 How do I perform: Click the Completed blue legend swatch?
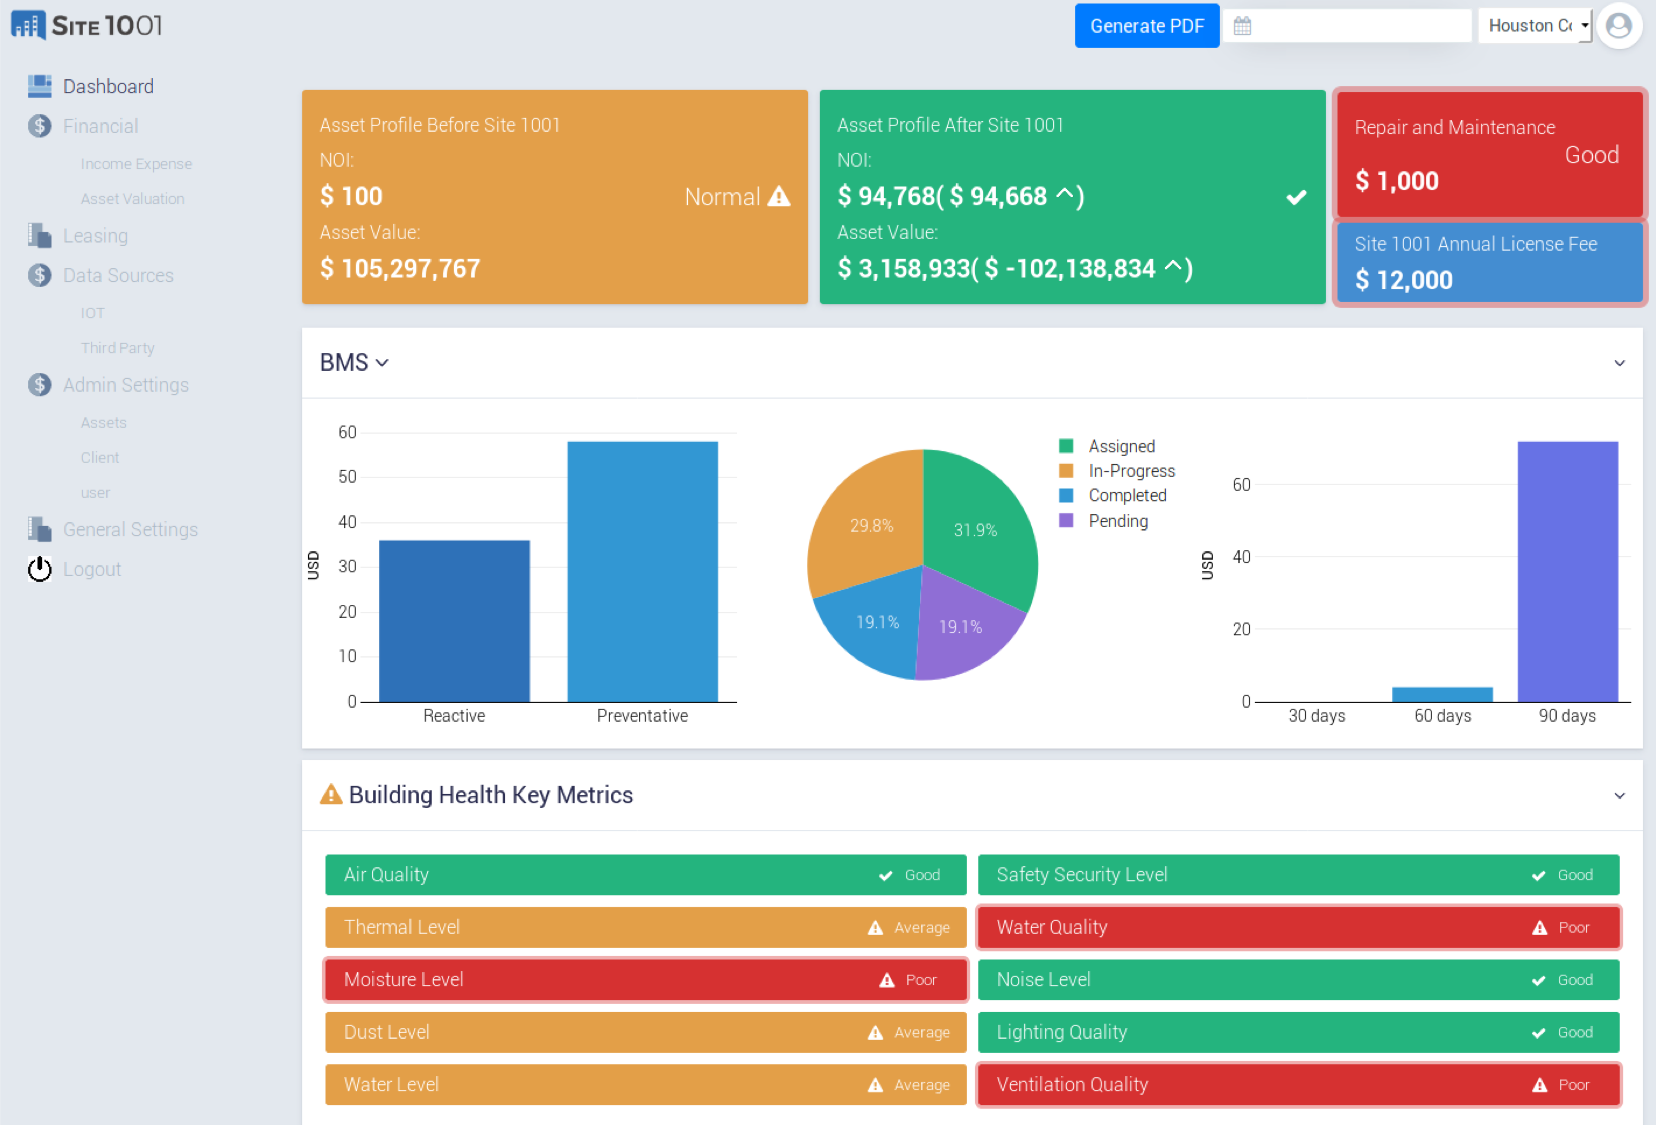(1066, 496)
